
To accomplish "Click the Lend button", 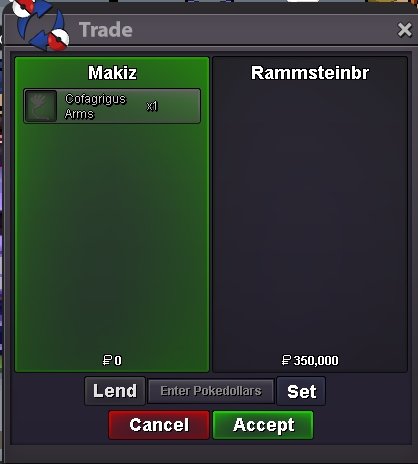I will [115, 391].
